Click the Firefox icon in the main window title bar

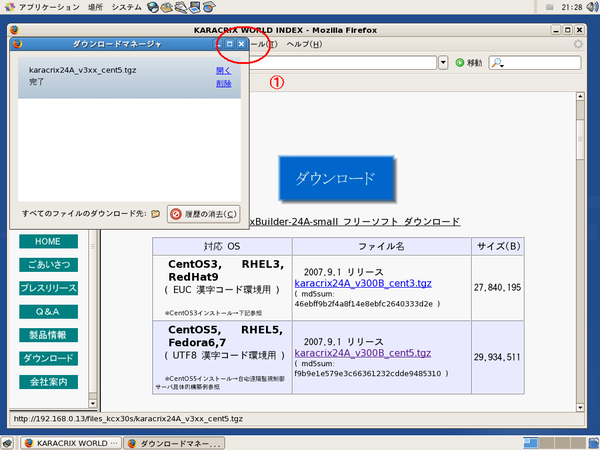point(15,30)
